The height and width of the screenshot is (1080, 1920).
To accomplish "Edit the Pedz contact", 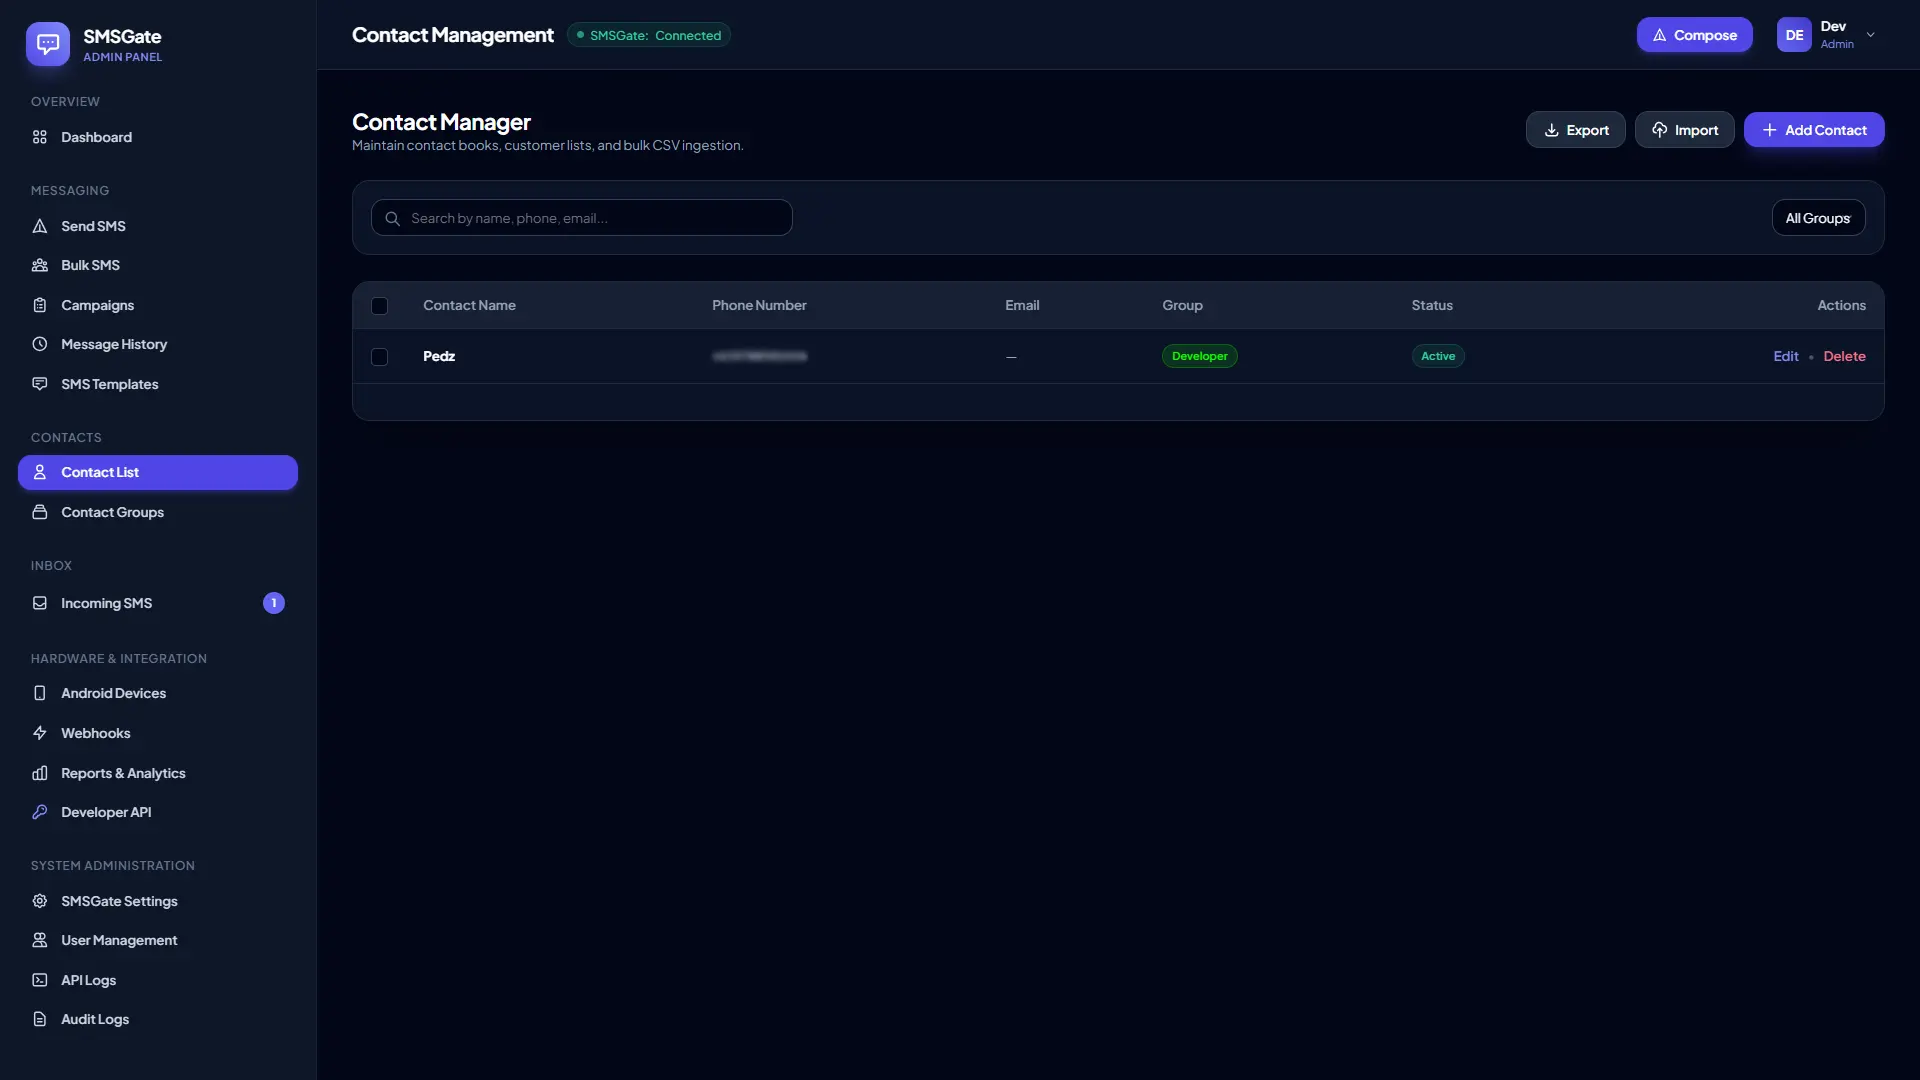I will pos(1785,356).
